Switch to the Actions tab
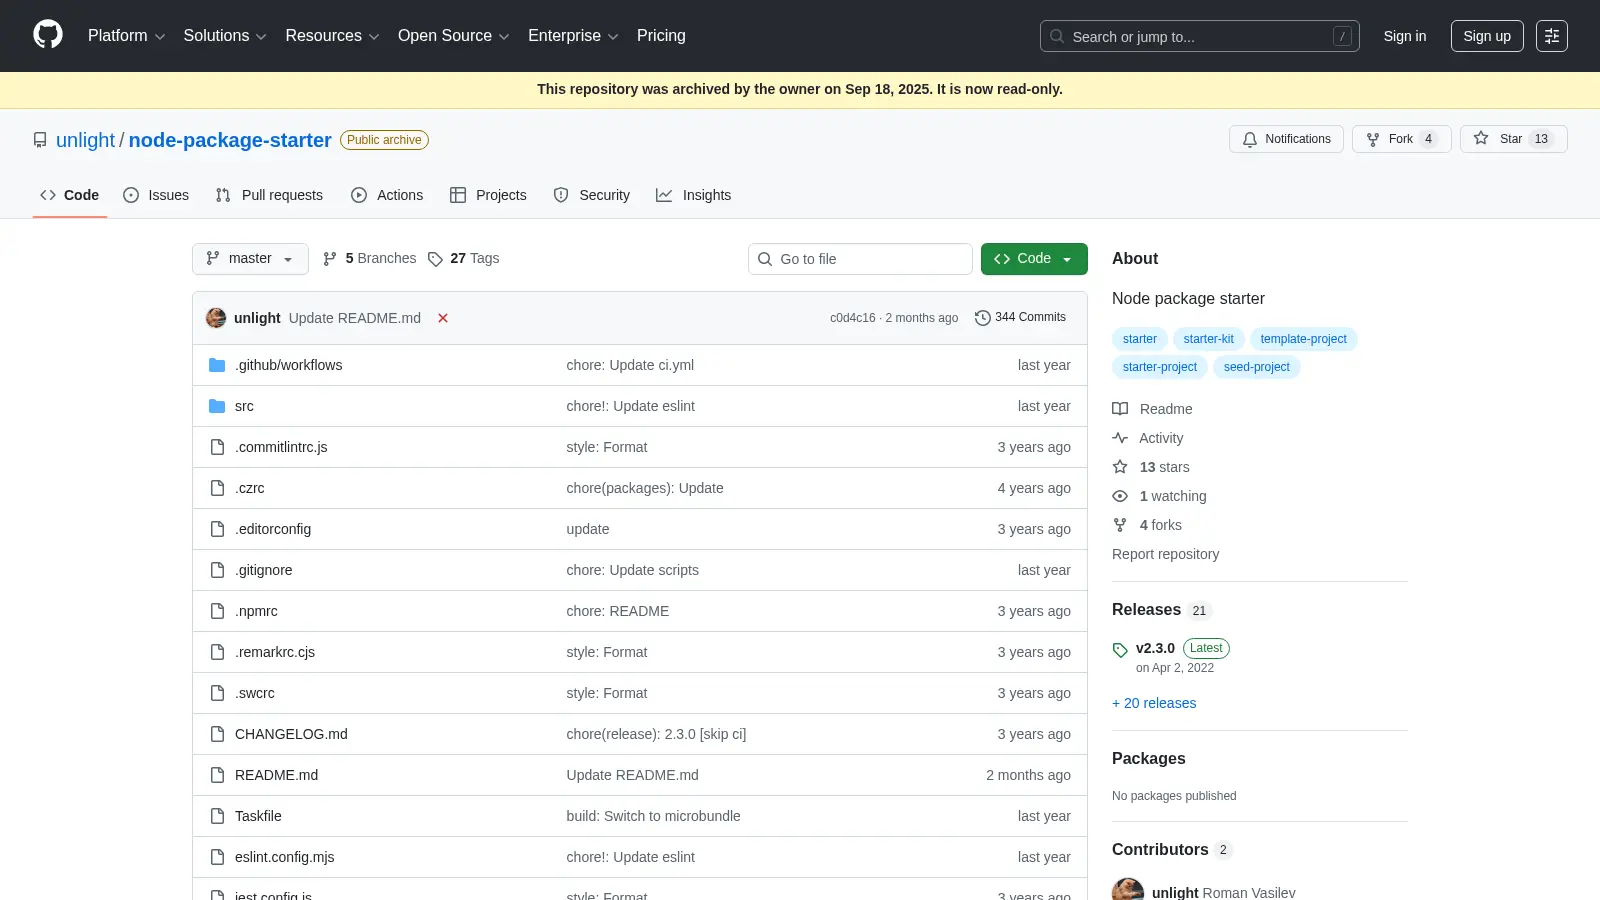1600x900 pixels. [x=387, y=195]
